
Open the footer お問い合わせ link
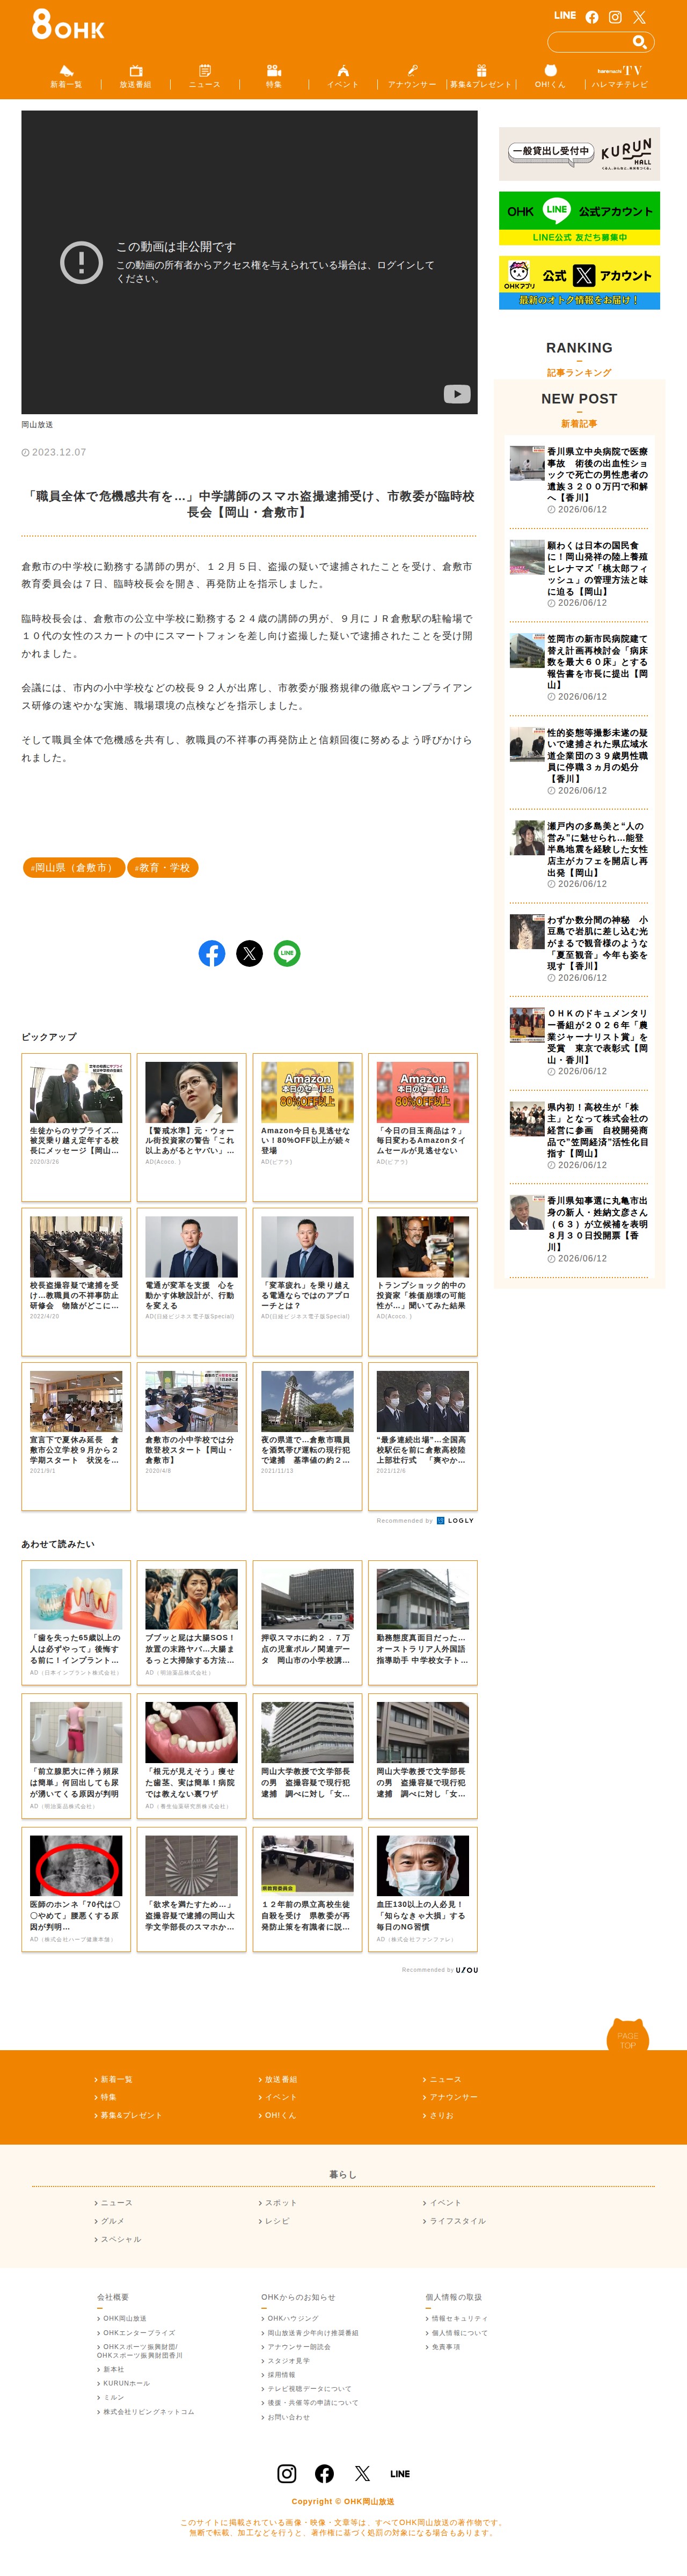coord(288,2417)
